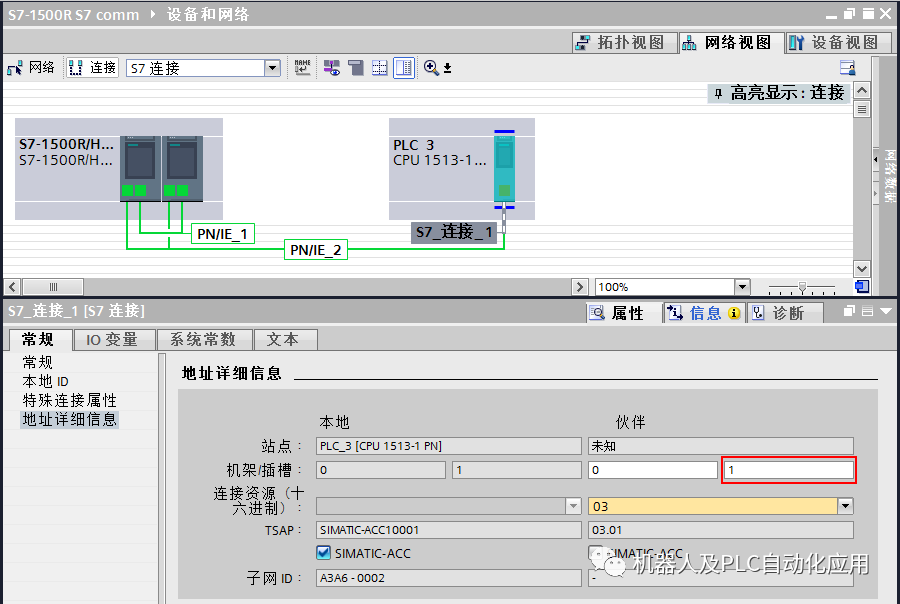Open the IO 变量 tab

coord(114,339)
